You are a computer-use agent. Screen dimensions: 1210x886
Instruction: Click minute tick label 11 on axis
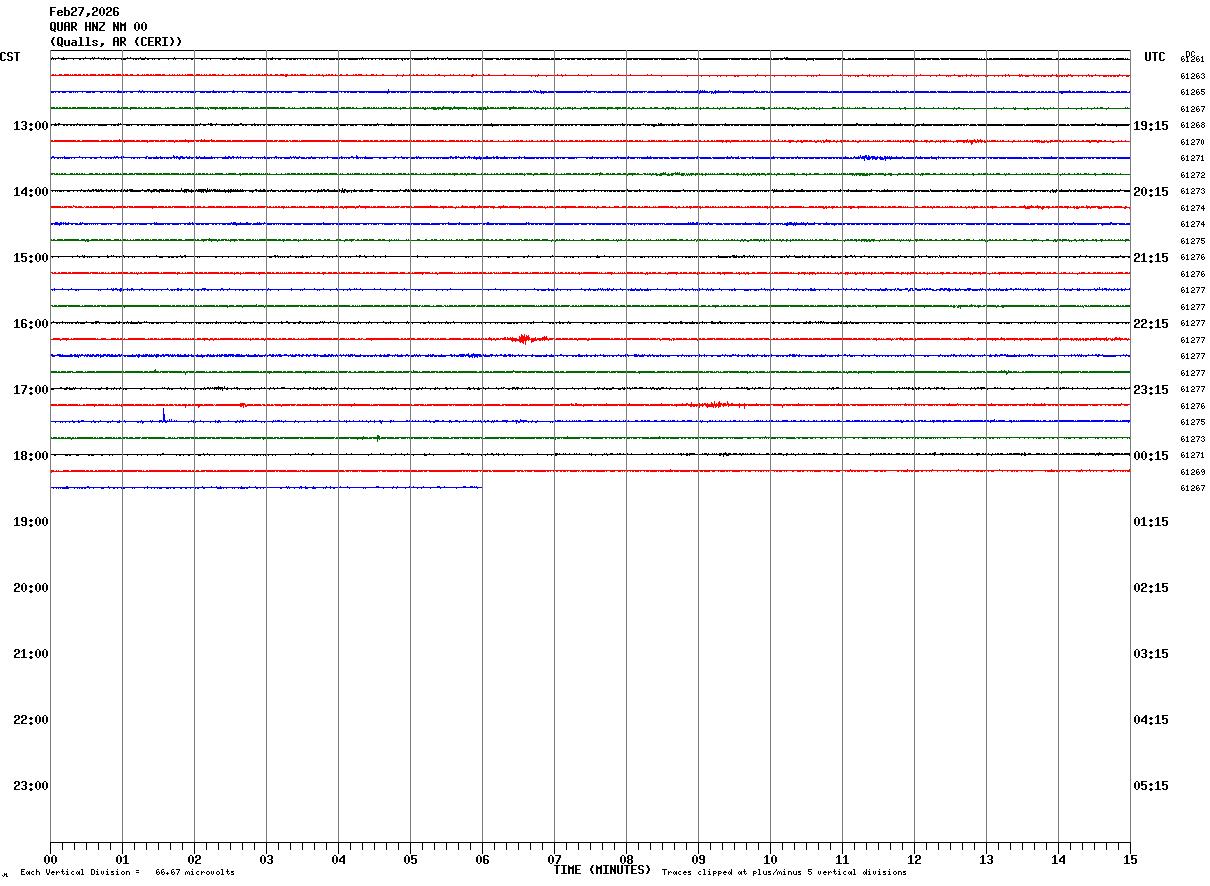842,860
